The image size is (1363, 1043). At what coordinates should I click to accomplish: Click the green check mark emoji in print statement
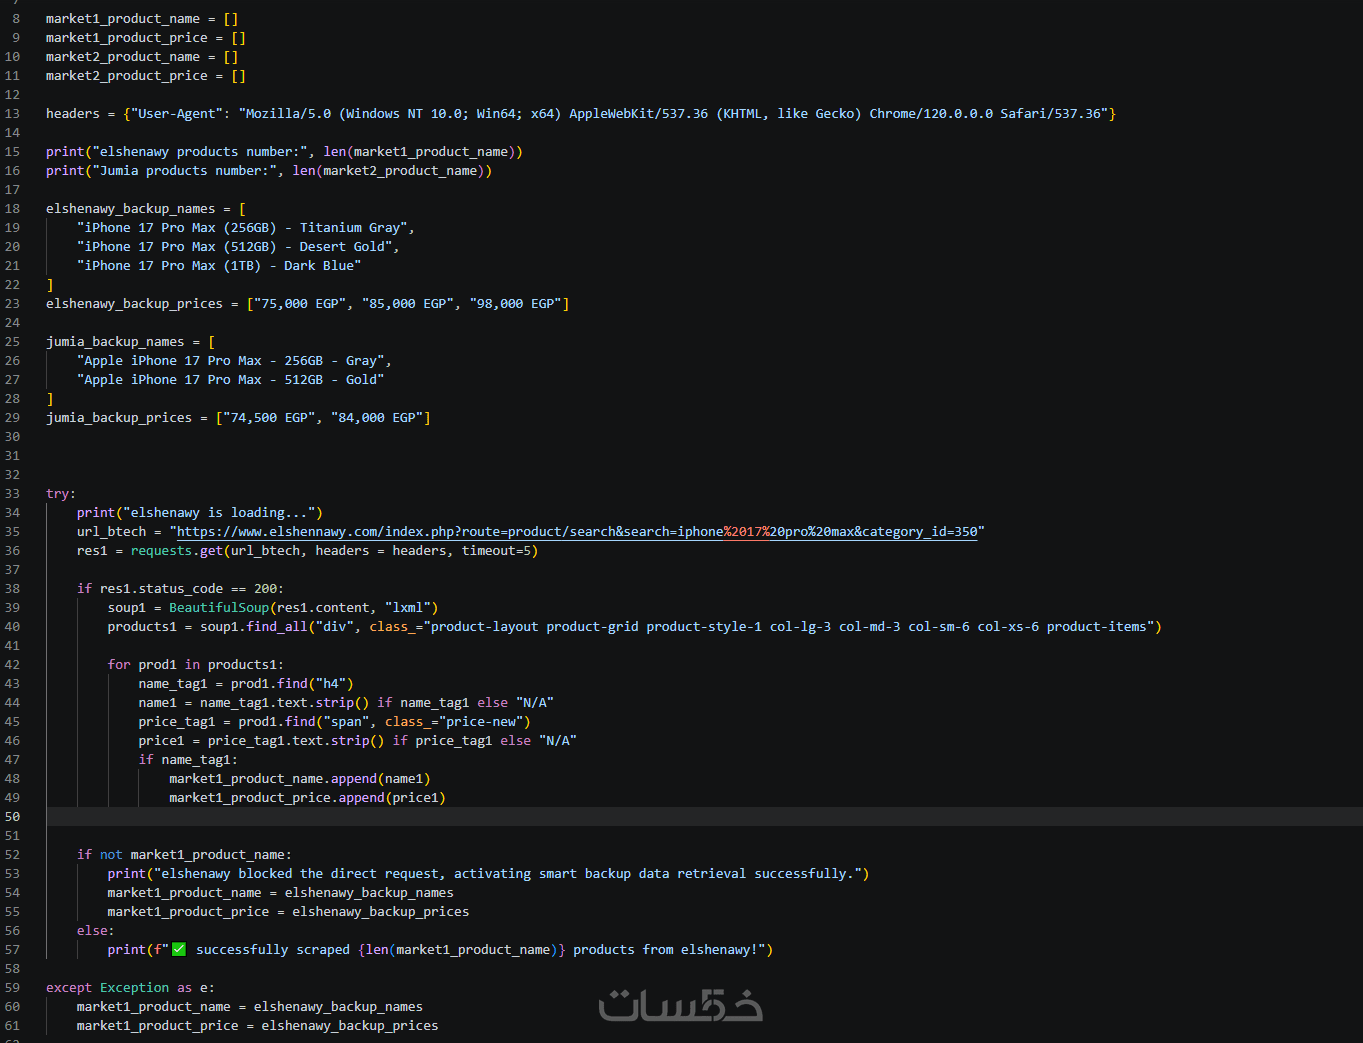click(x=179, y=950)
